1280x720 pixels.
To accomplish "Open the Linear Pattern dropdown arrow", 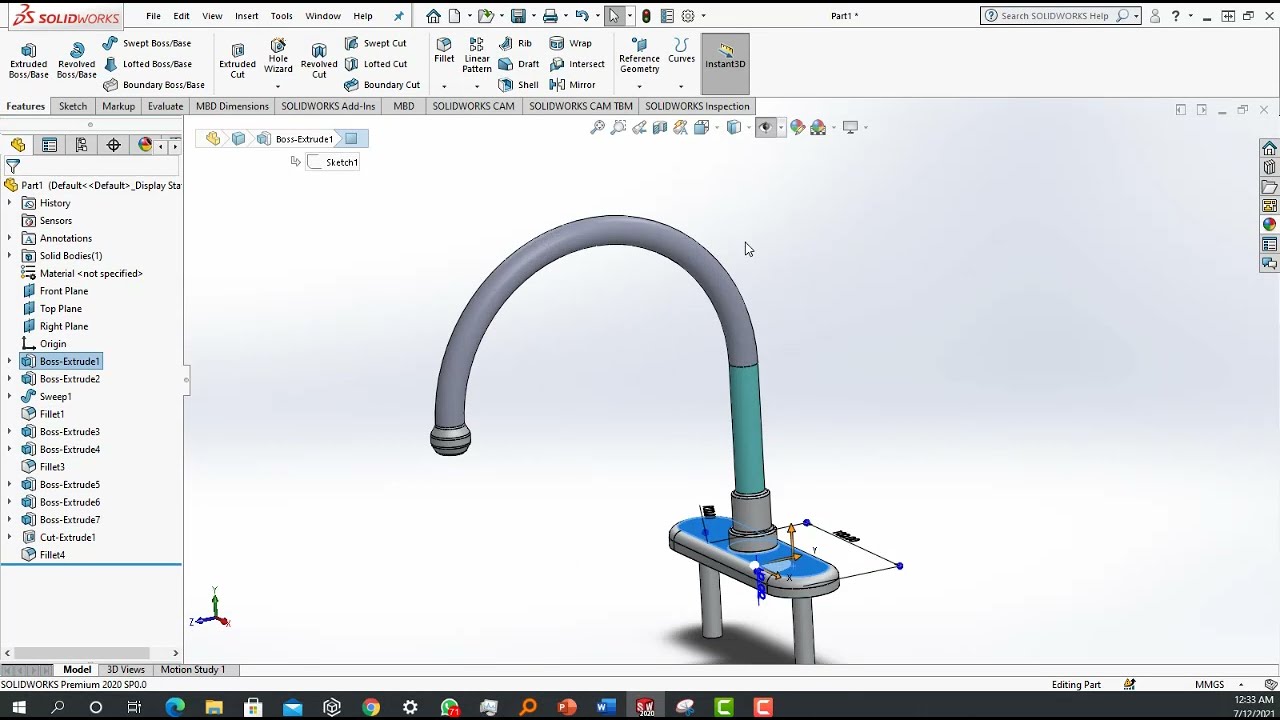I will point(477,86).
